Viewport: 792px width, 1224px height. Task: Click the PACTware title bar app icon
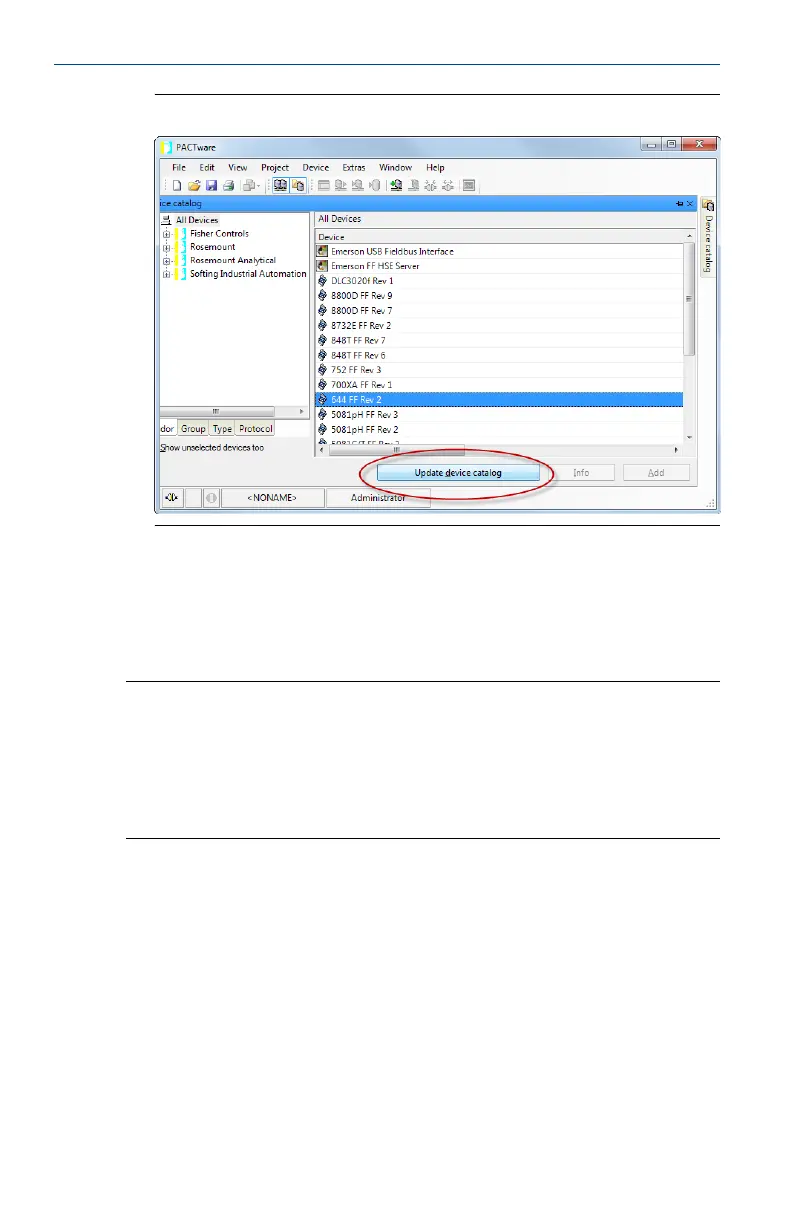(167, 147)
